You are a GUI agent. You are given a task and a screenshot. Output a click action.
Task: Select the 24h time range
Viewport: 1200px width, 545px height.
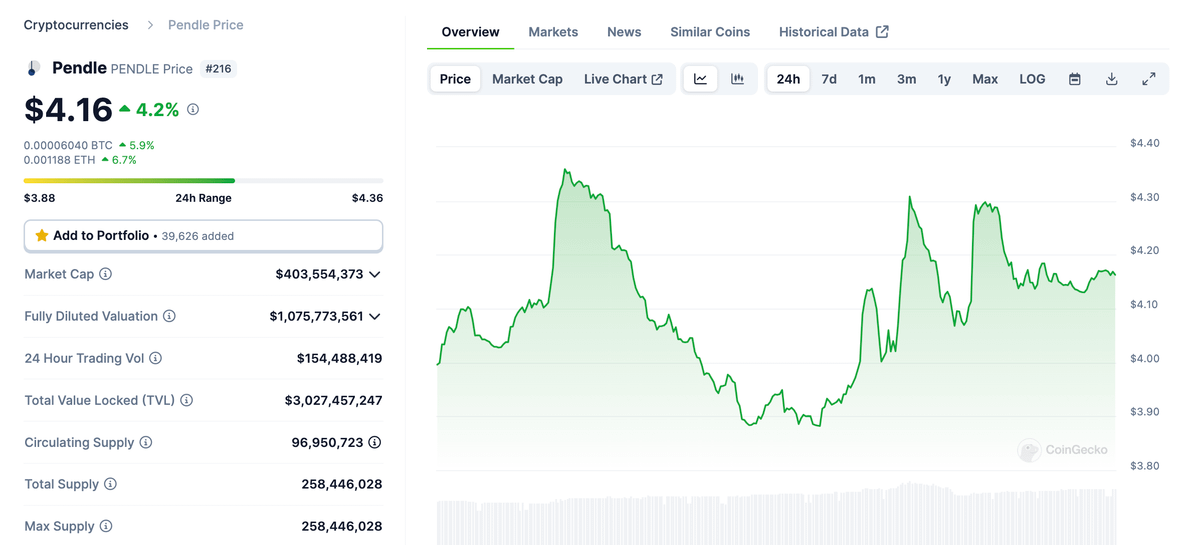(788, 79)
